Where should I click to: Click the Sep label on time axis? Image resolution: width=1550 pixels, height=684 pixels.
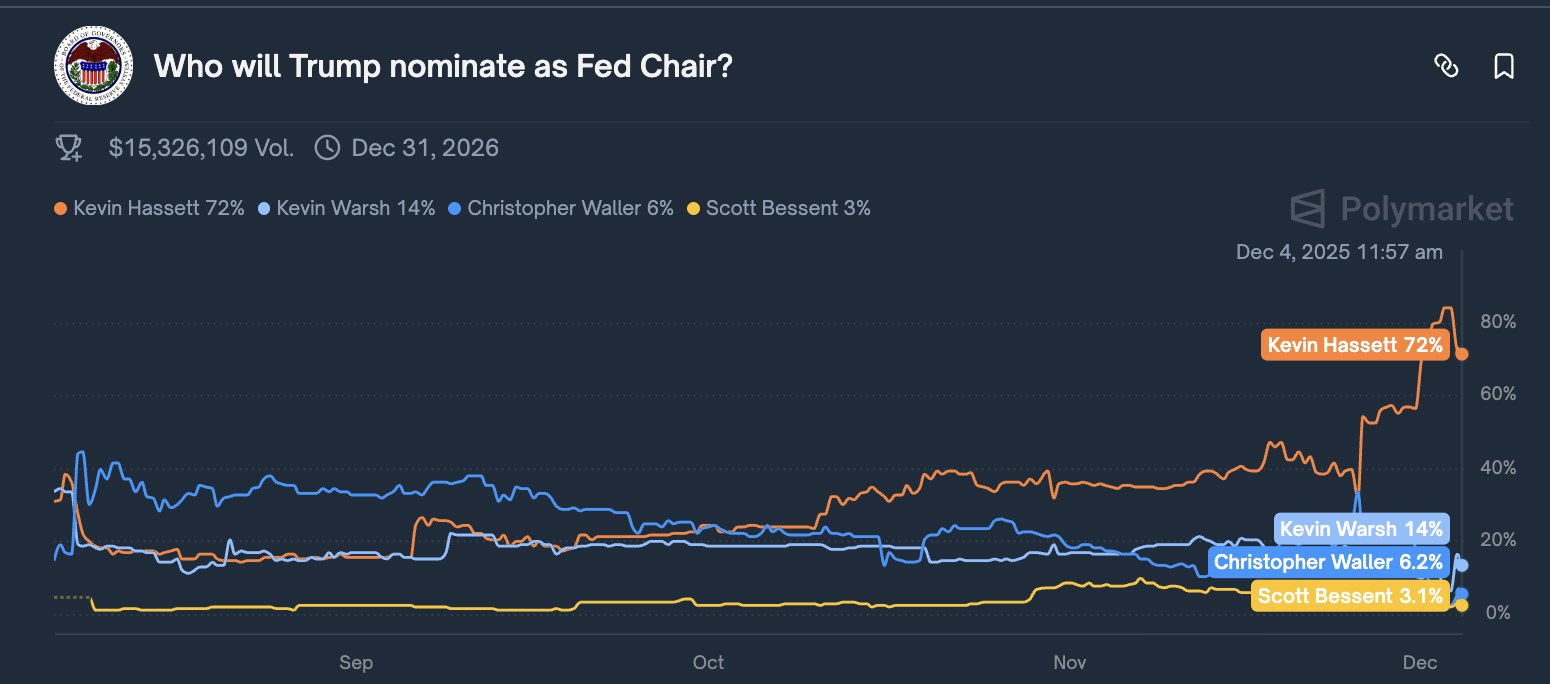(x=356, y=662)
